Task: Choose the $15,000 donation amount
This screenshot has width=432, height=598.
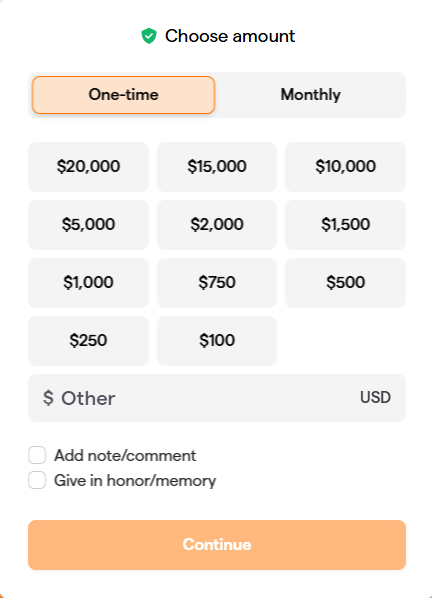Action: 217,167
